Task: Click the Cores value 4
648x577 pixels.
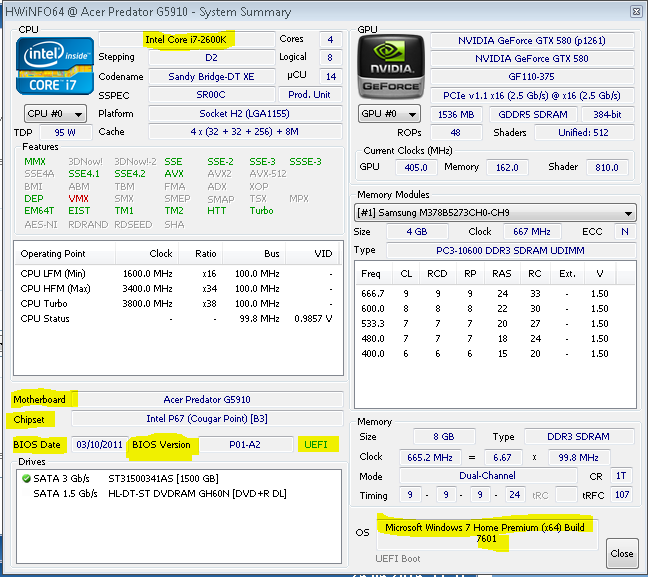Action: tap(330, 40)
